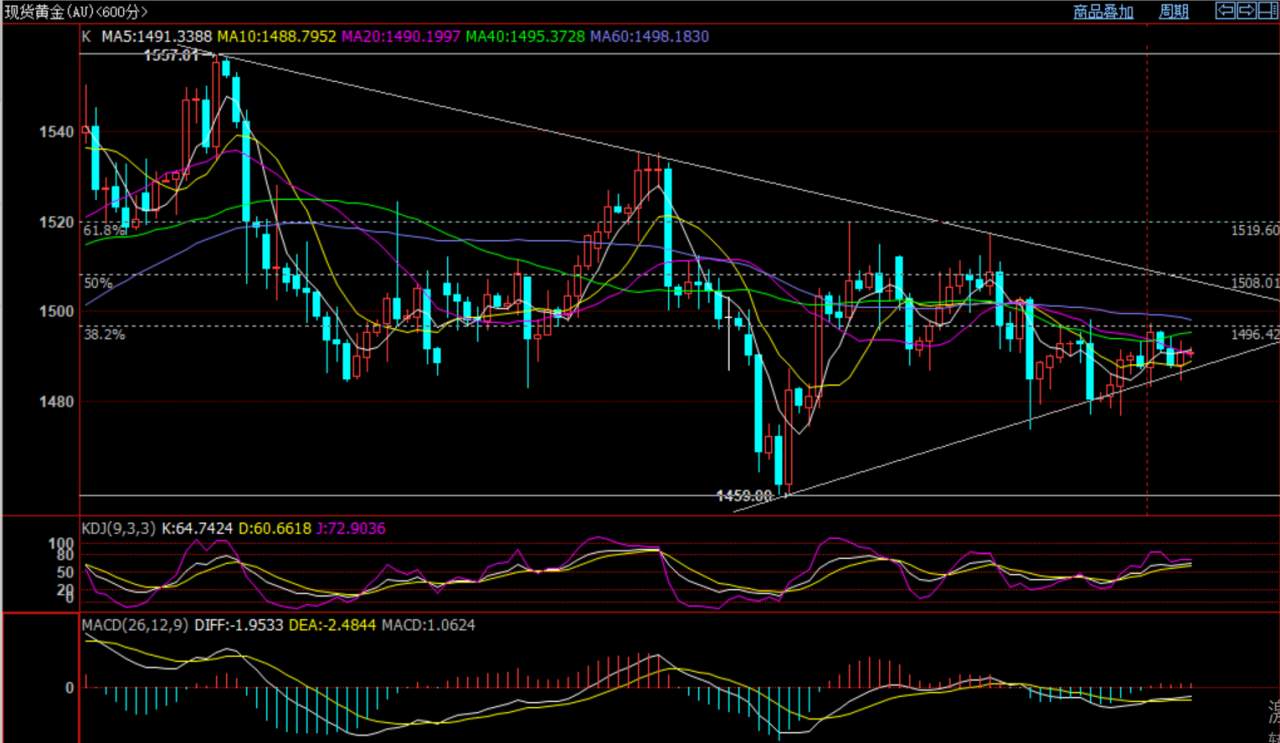Select the MA10:1488.7952 indicator label
Image resolution: width=1280 pixels, height=743 pixels.
click(279, 37)
